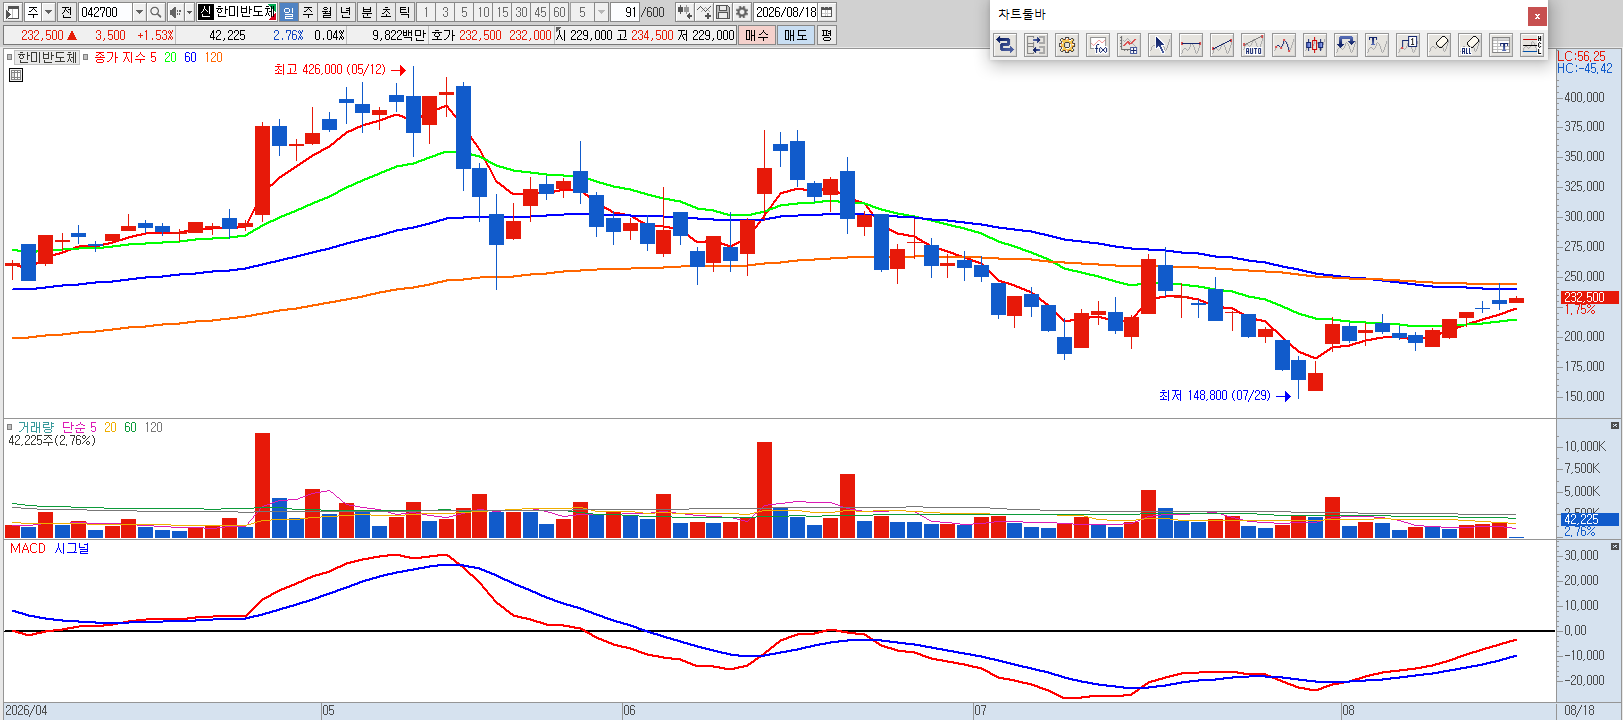Click the 전 button beside stock code
1623x720 pixels.
(66, 12)
